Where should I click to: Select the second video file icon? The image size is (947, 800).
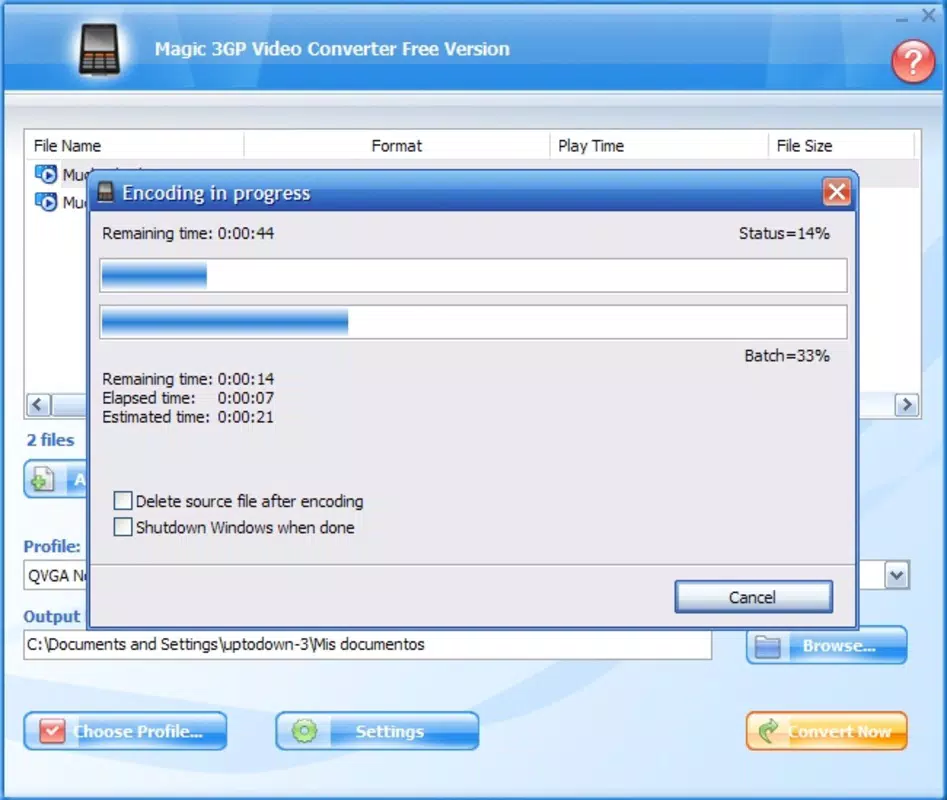click(46, 201)
